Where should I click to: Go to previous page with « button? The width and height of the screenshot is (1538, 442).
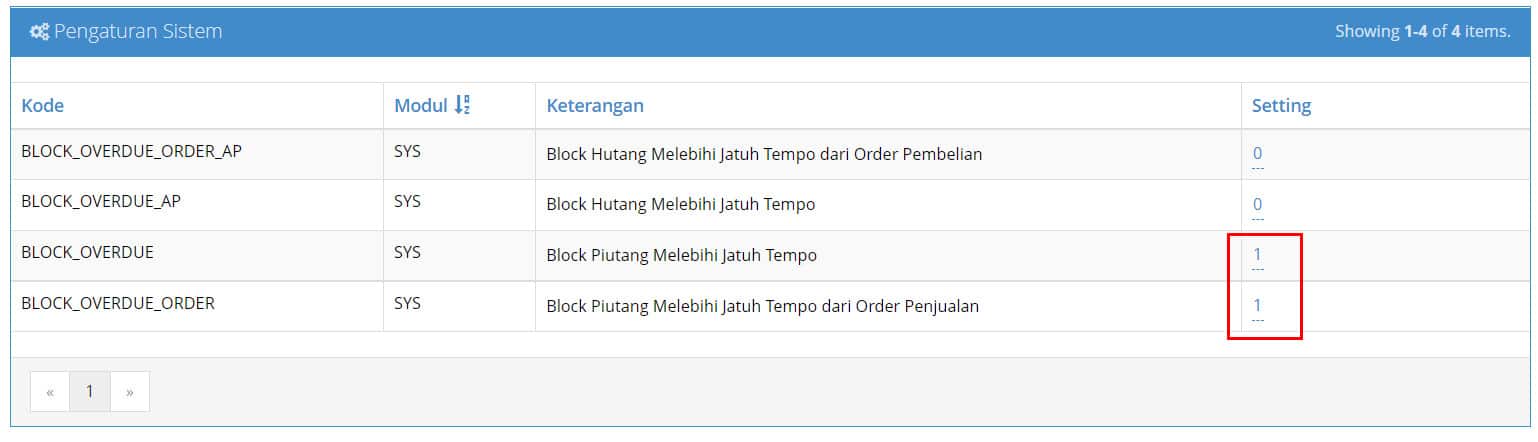pyautogui.click(x=50, y=392)
